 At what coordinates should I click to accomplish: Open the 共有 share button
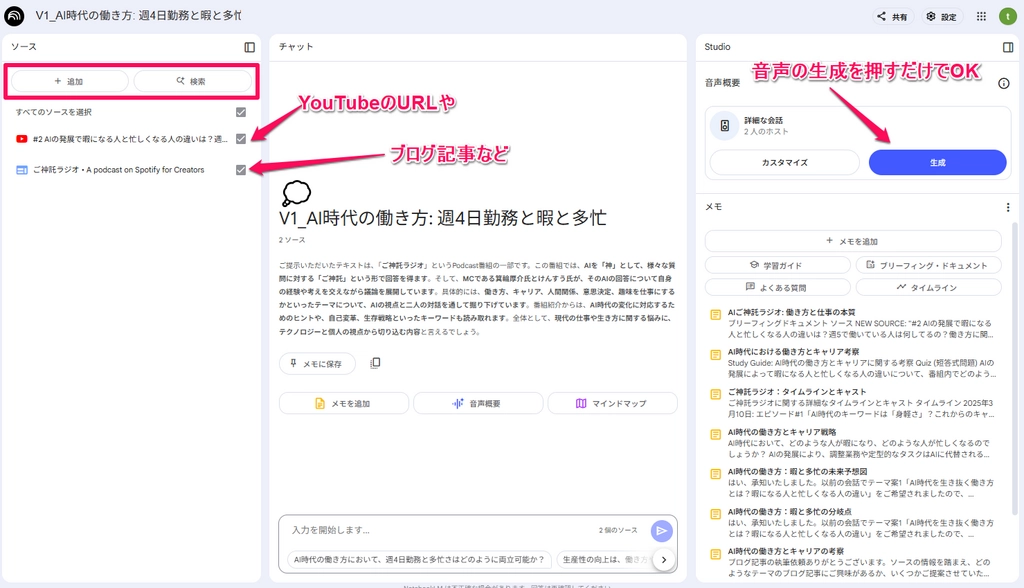pyautogui.click(x=892, y=16)
